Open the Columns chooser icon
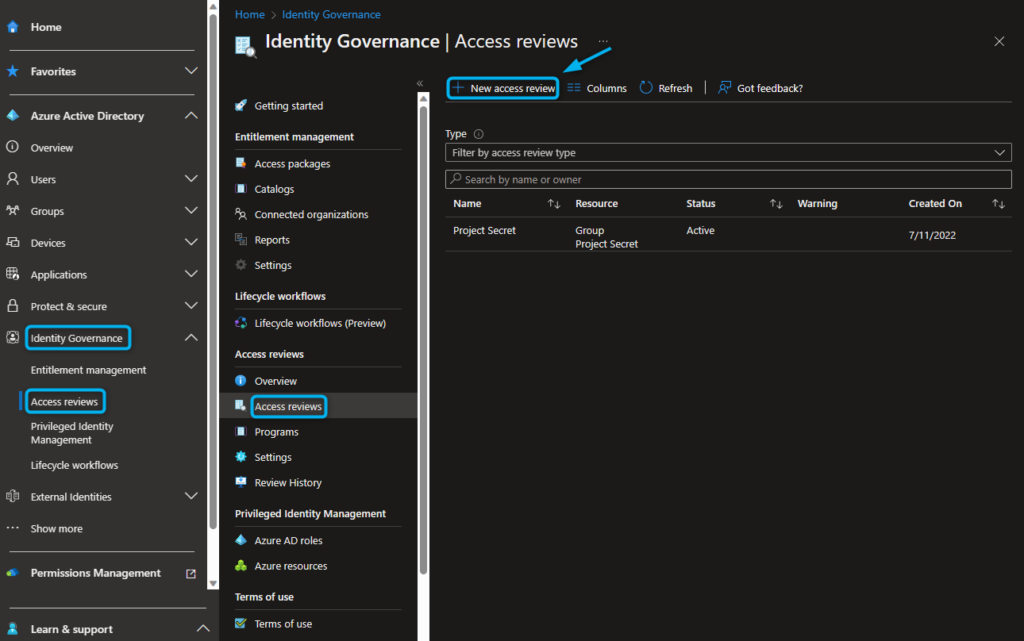Image resolution: width=1024 pixels, height=641 pixels. click(574, 88)
